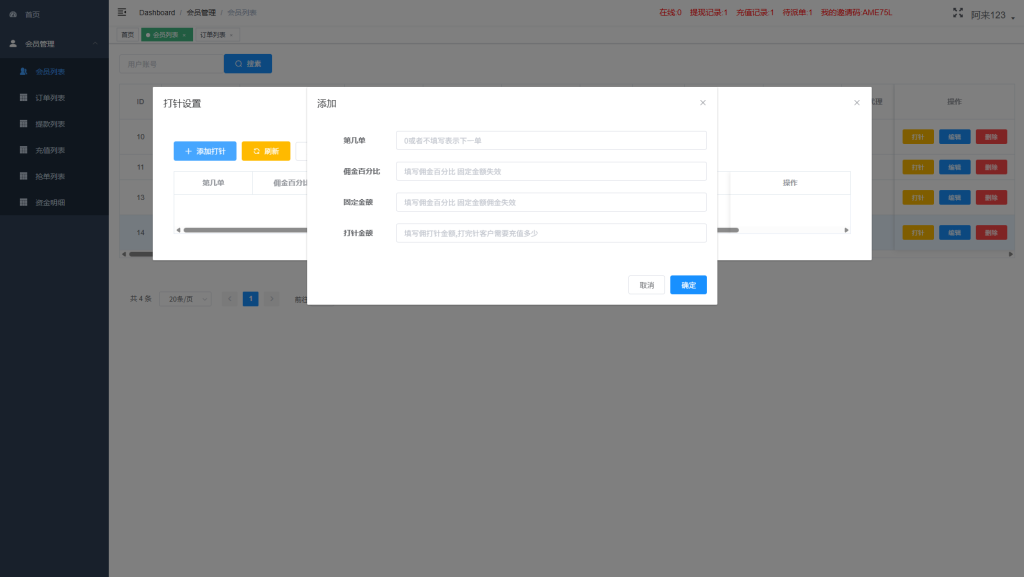Click the home icon beside 首页 in sidebar

point(15,14)
